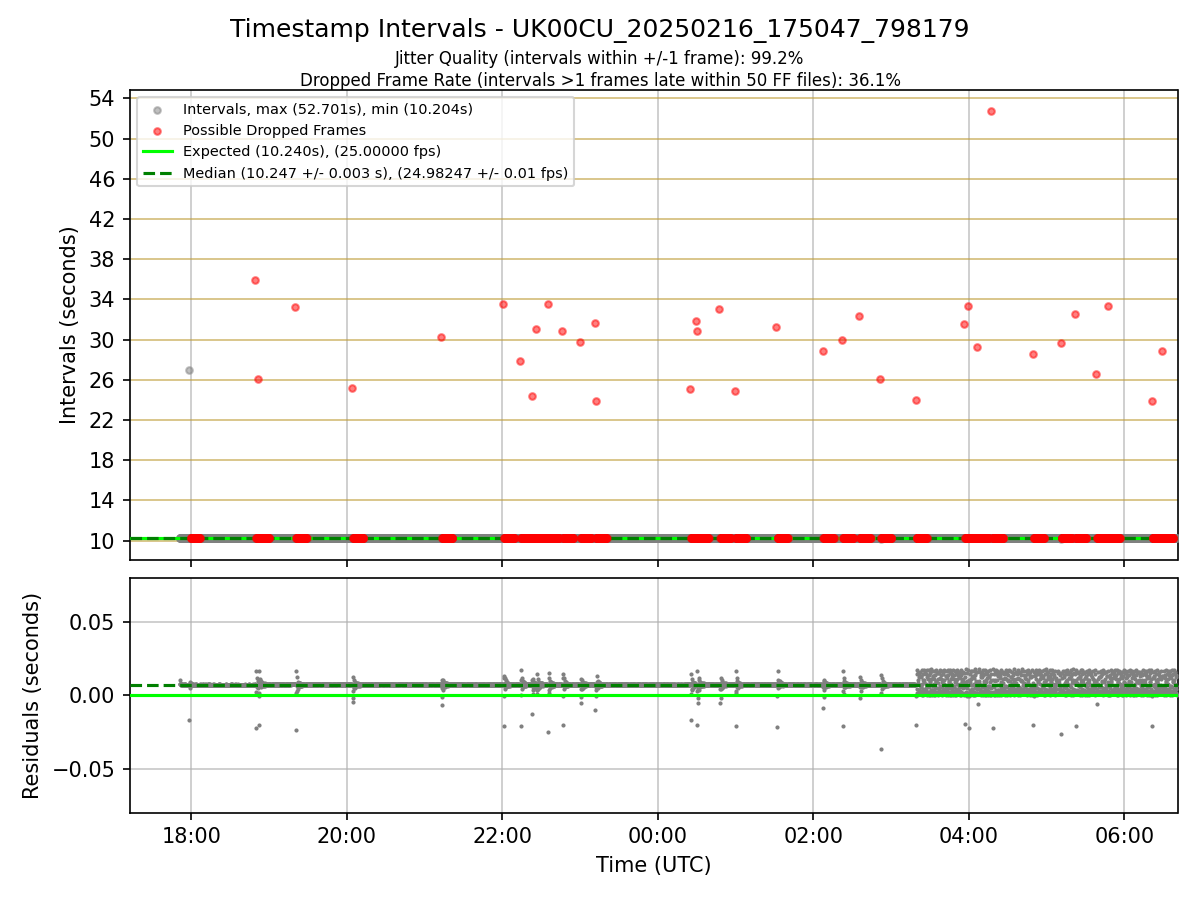Click the '18' y-axis tick label

pos(102,460)
